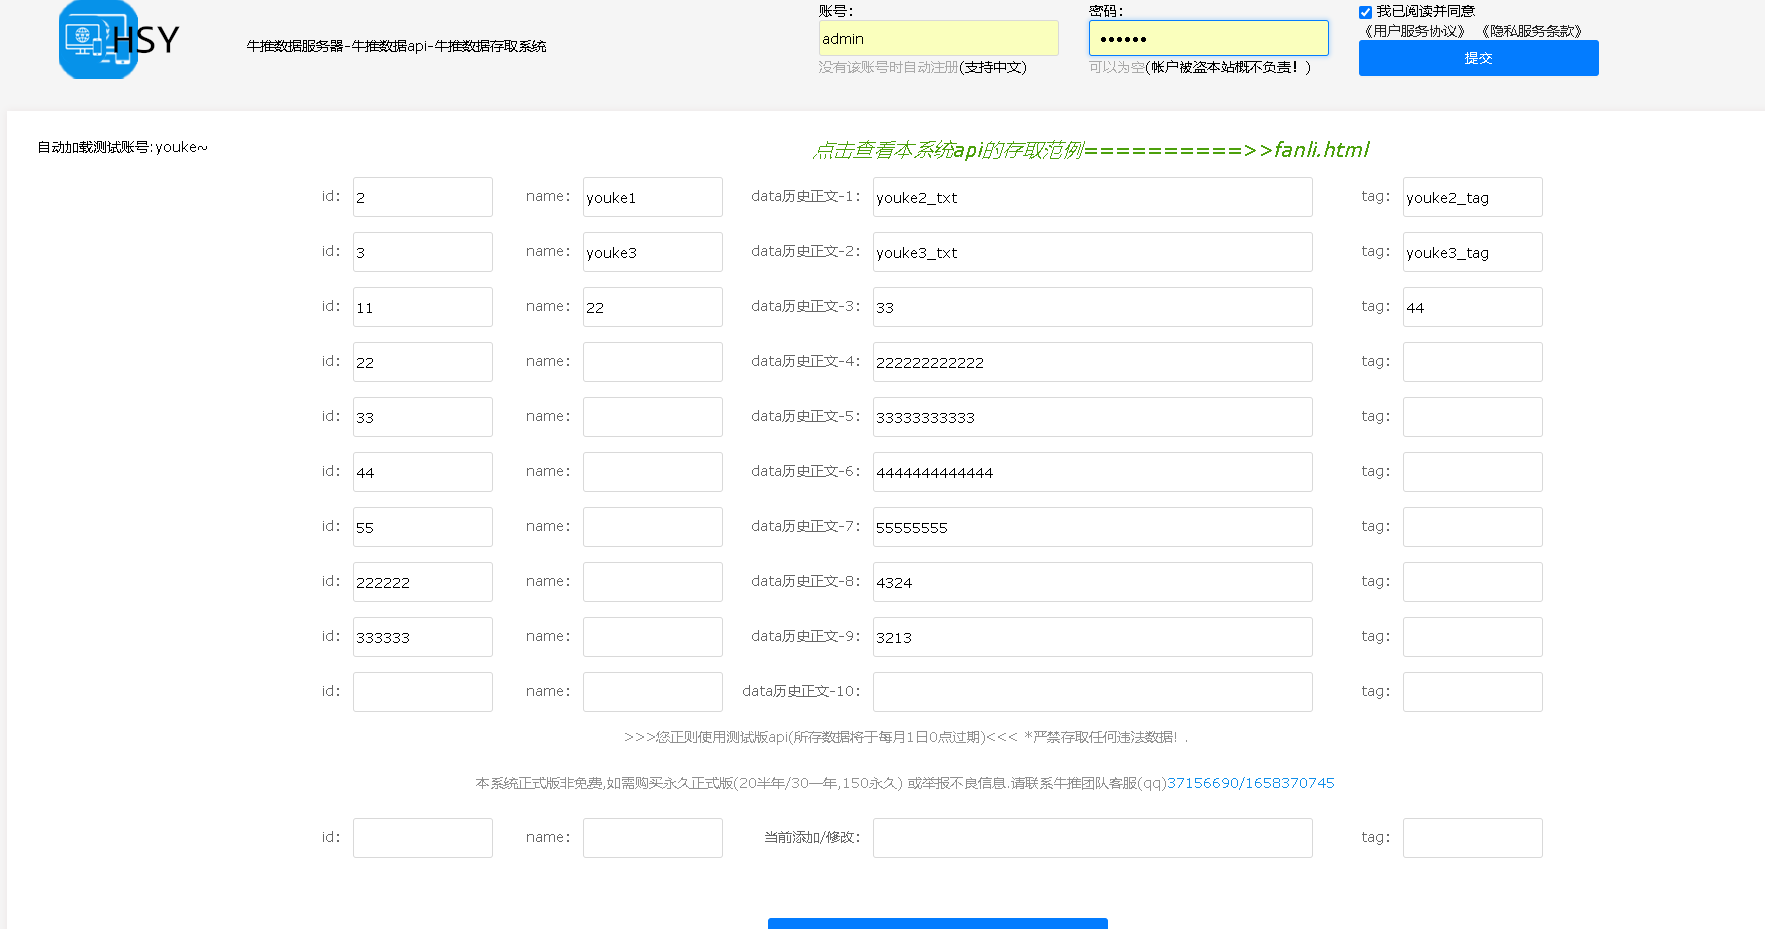Open the fanli.html API example link
This screenshot has width=1765, height=929.
tap(1092, 150)
